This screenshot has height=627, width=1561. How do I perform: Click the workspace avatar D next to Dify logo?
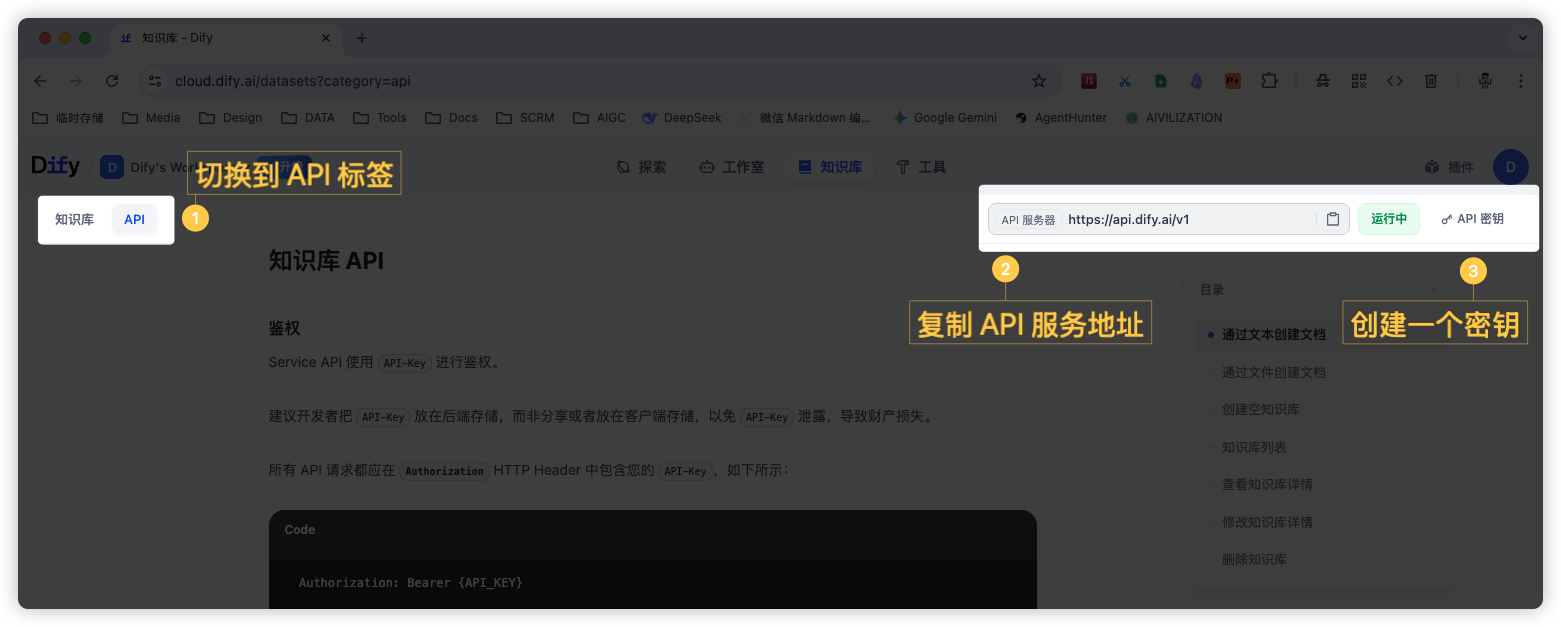(x=111, y=167)
